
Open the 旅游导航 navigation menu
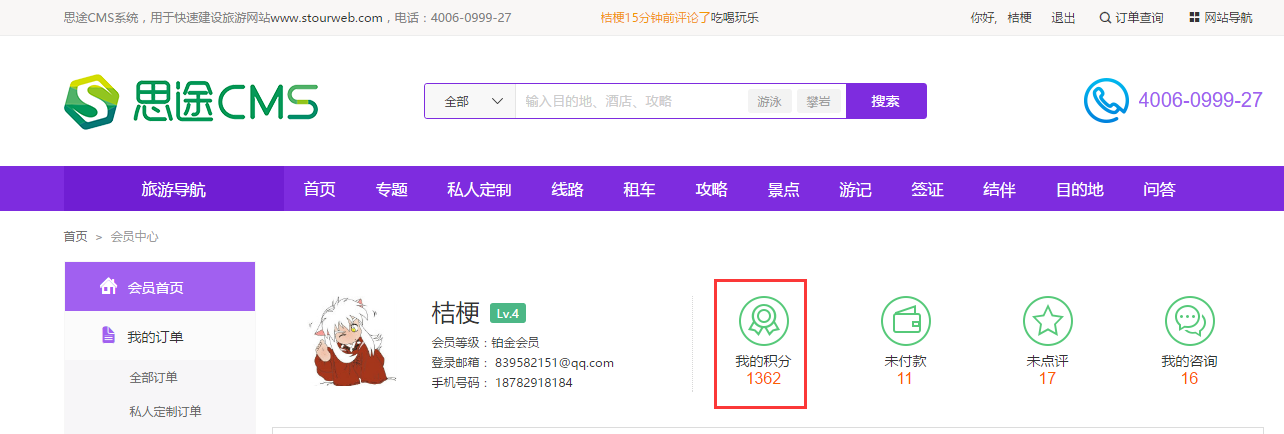[174, 189]
